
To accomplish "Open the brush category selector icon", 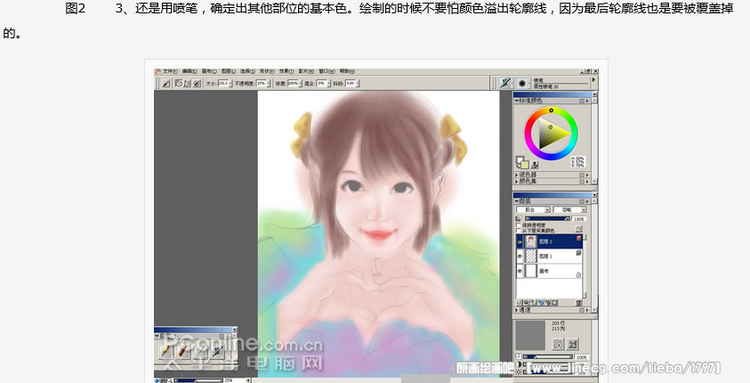I will (506, 83).
